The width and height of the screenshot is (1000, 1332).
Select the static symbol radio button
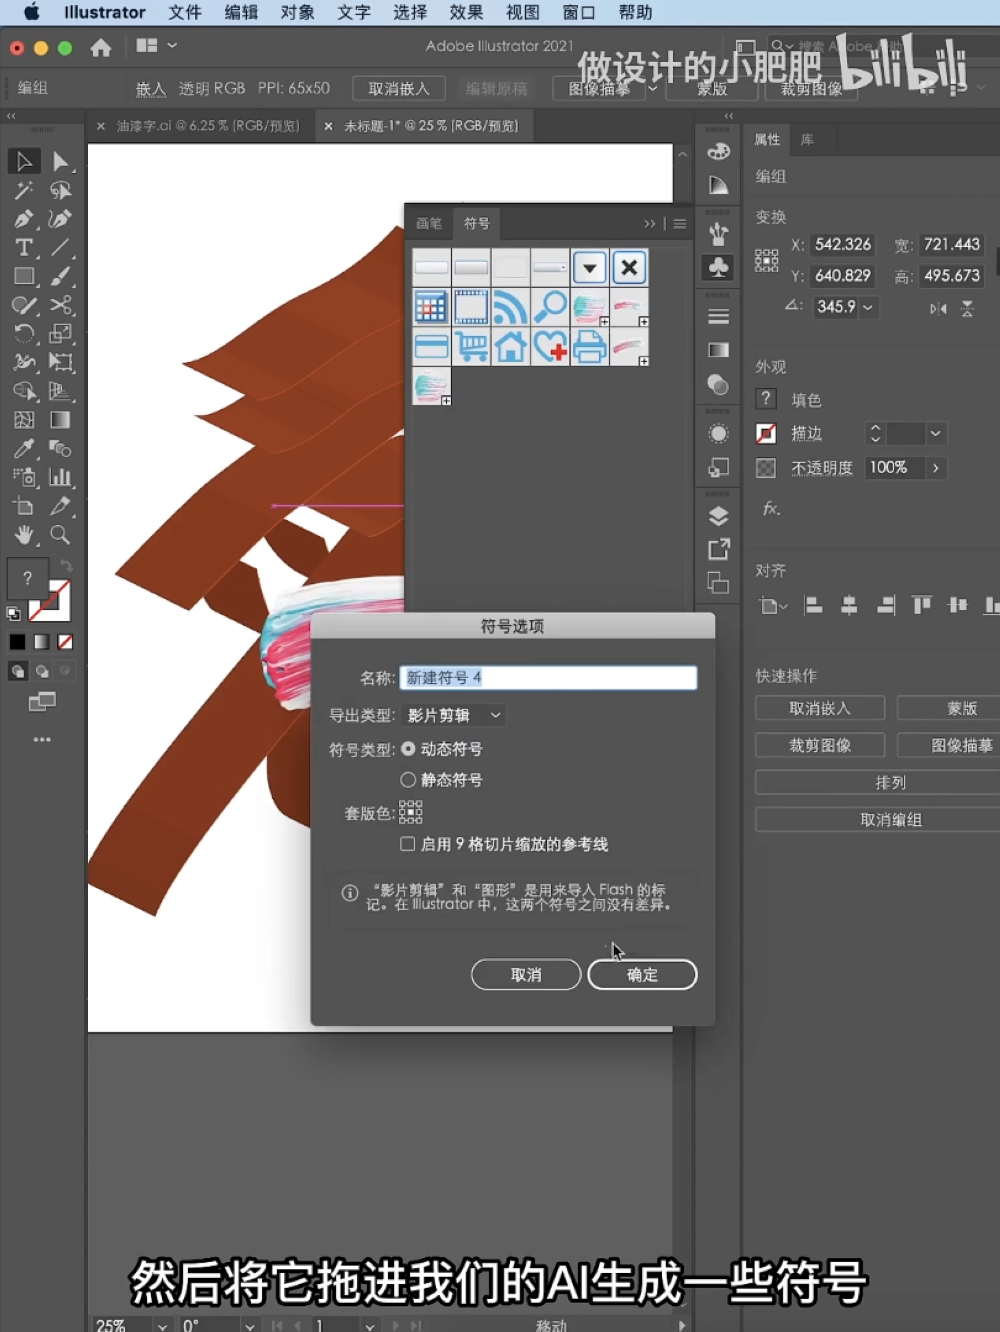tap(408, 779)
